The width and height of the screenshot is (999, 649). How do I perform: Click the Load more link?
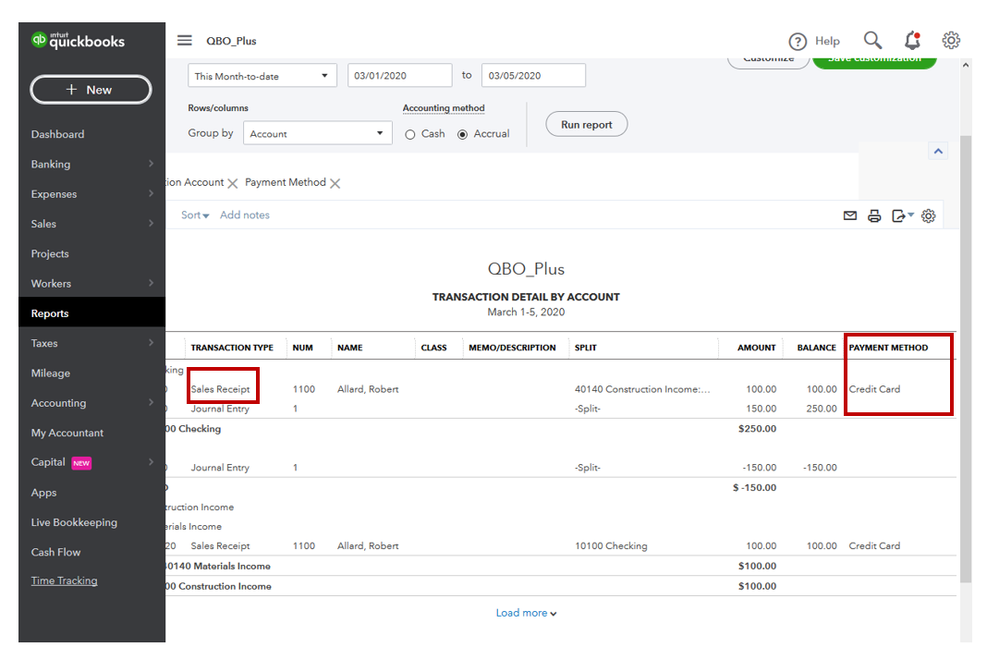coord(526,613)
